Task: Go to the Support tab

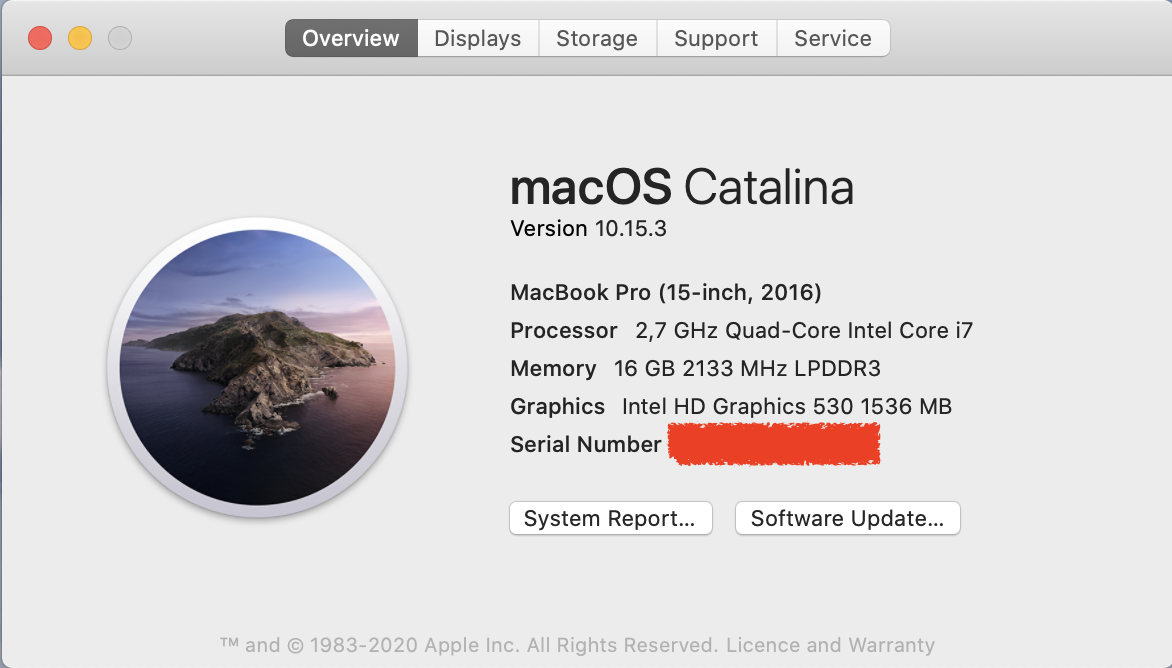Action: (716, 38)
